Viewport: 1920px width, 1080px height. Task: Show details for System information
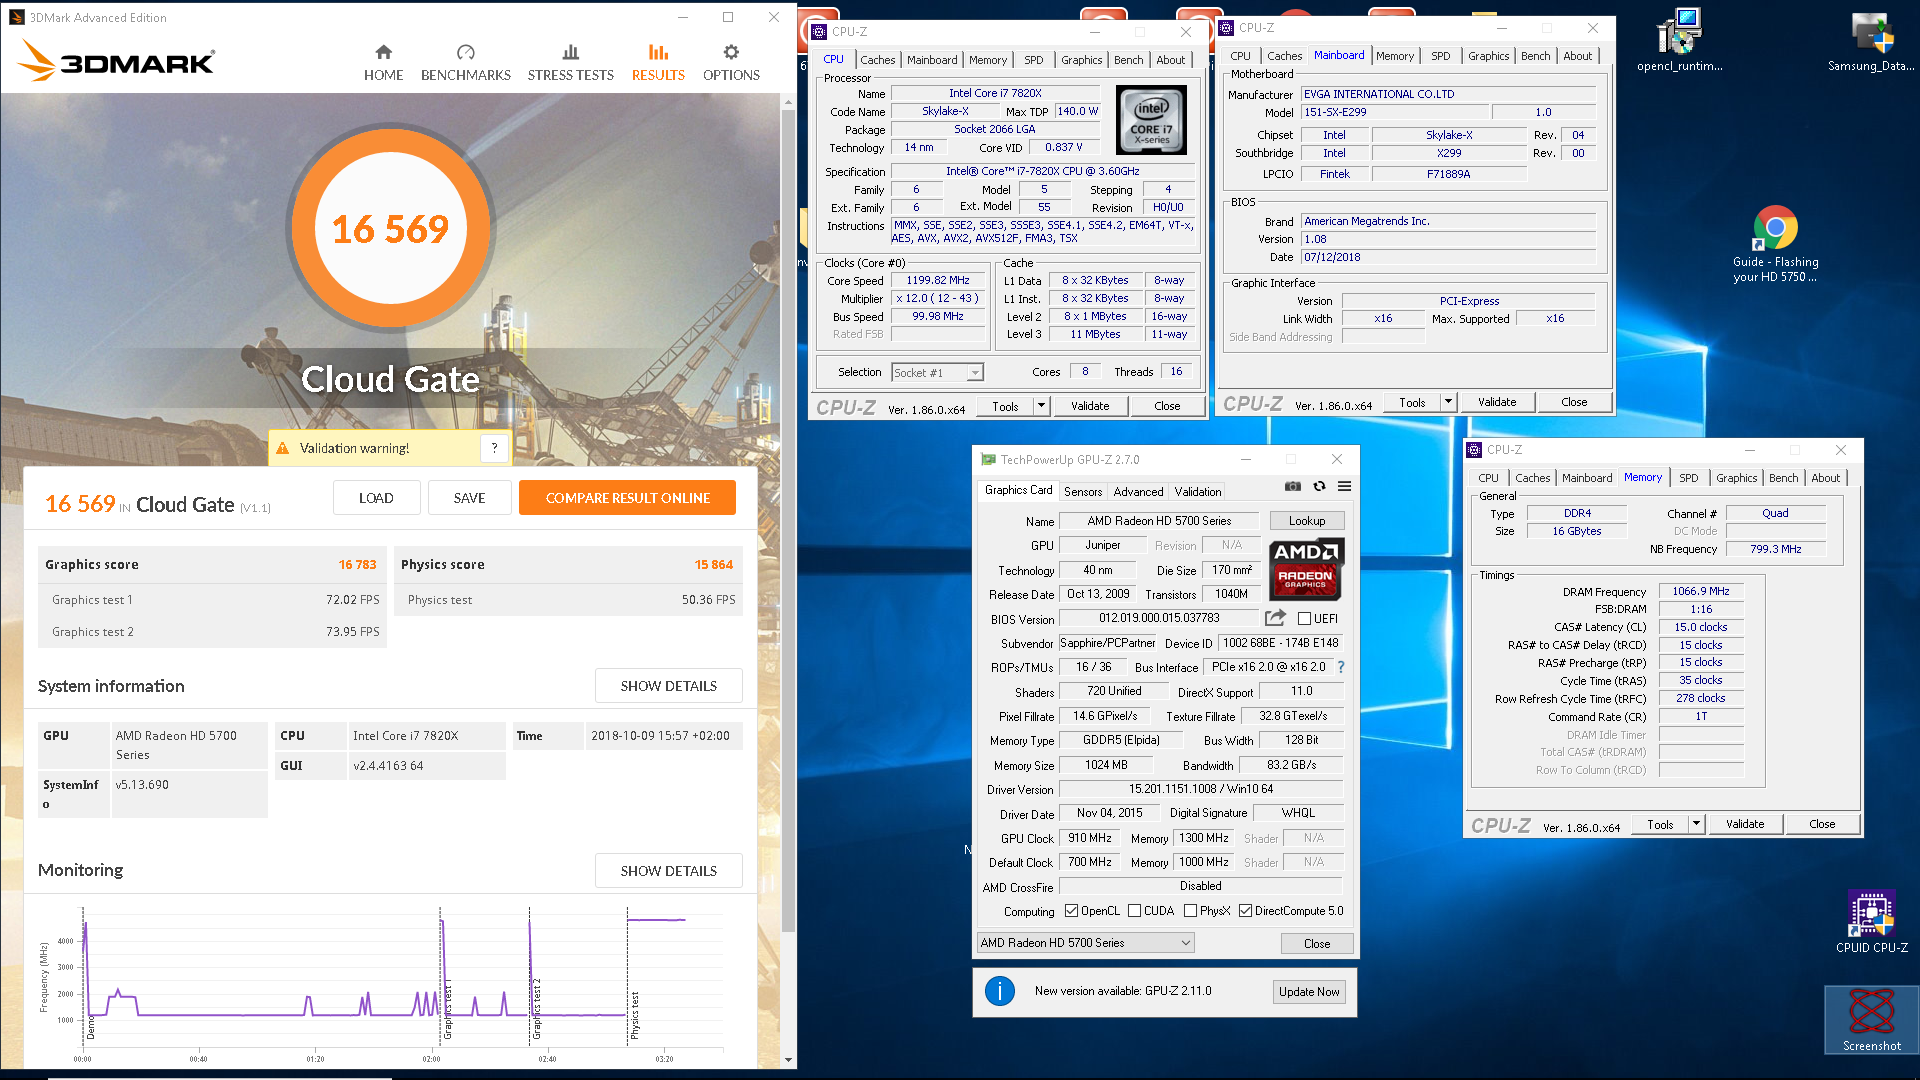[x=668, y=686]
